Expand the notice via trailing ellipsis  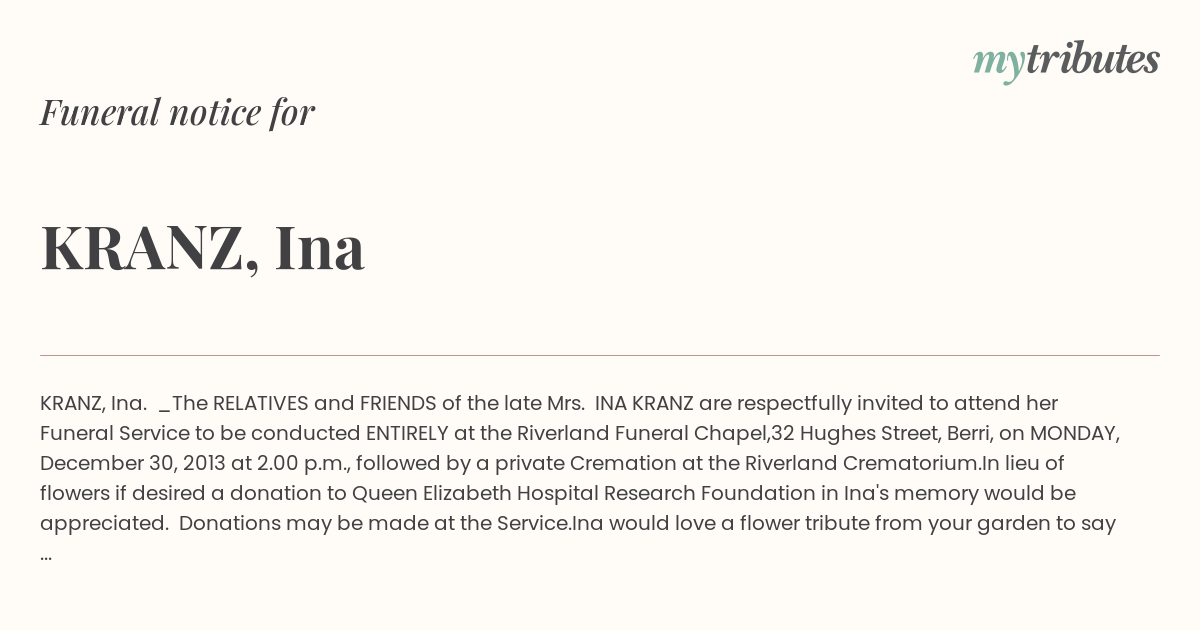pyautogui.click(x=46, y=553)
